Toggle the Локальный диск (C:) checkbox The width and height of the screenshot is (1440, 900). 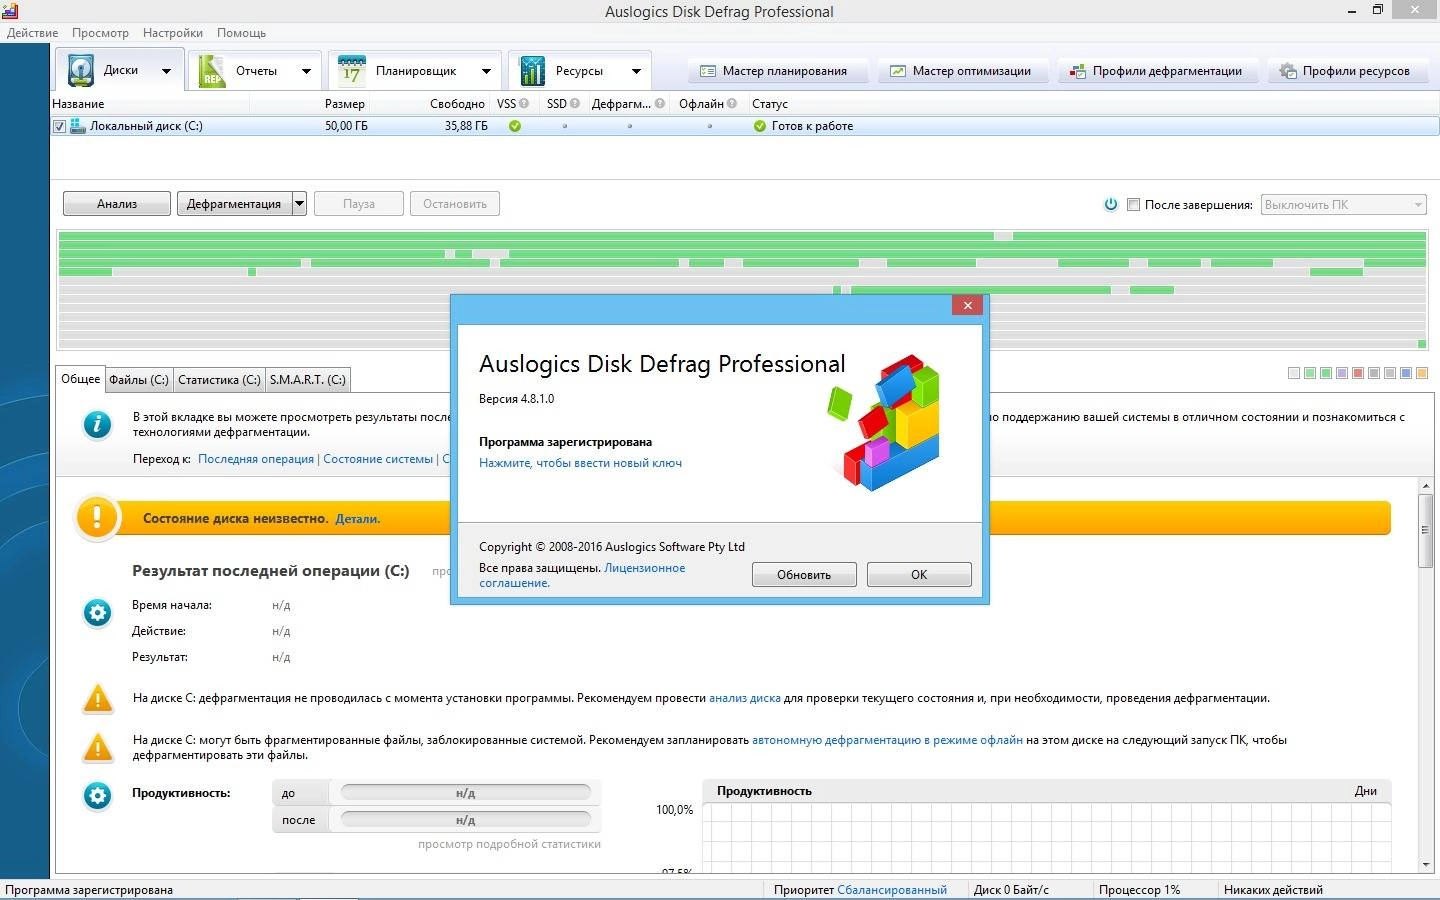coord(59,126)
